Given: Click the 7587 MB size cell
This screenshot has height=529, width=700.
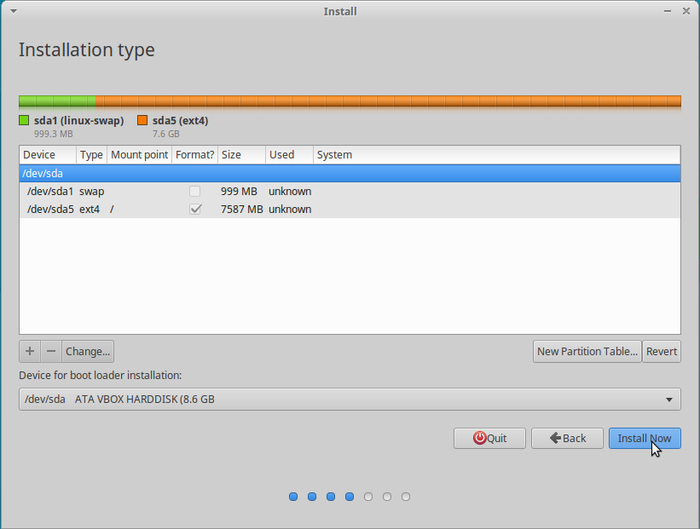Looking at the screenshot, I should coord(242,209).
